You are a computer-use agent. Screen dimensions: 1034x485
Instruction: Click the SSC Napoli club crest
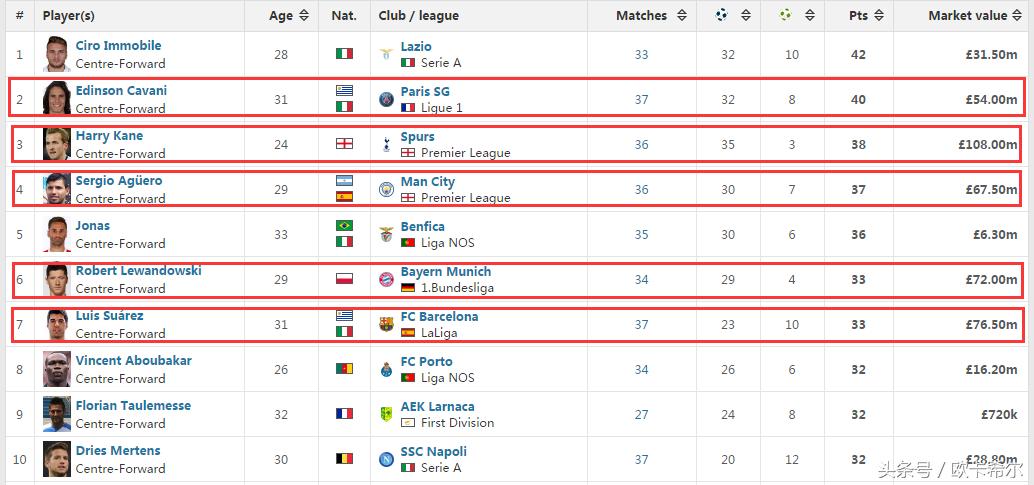[x=386, y=459]
